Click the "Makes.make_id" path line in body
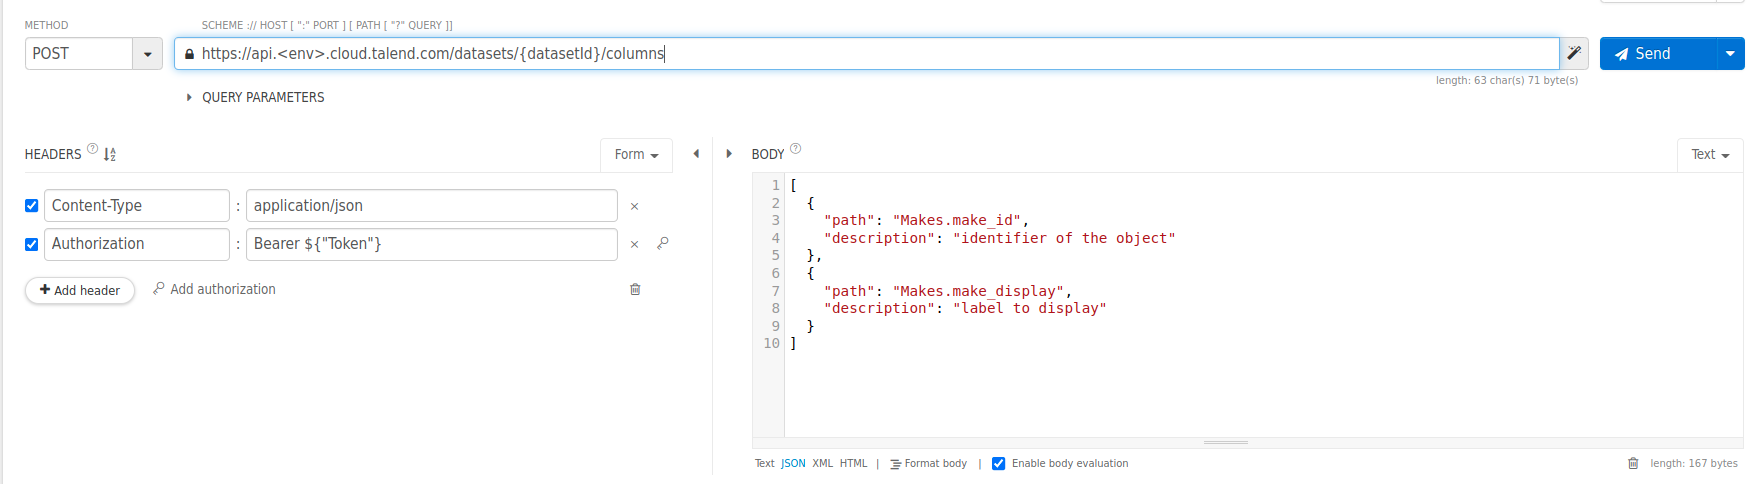The image size is (1761, 484). coord(926,221)
